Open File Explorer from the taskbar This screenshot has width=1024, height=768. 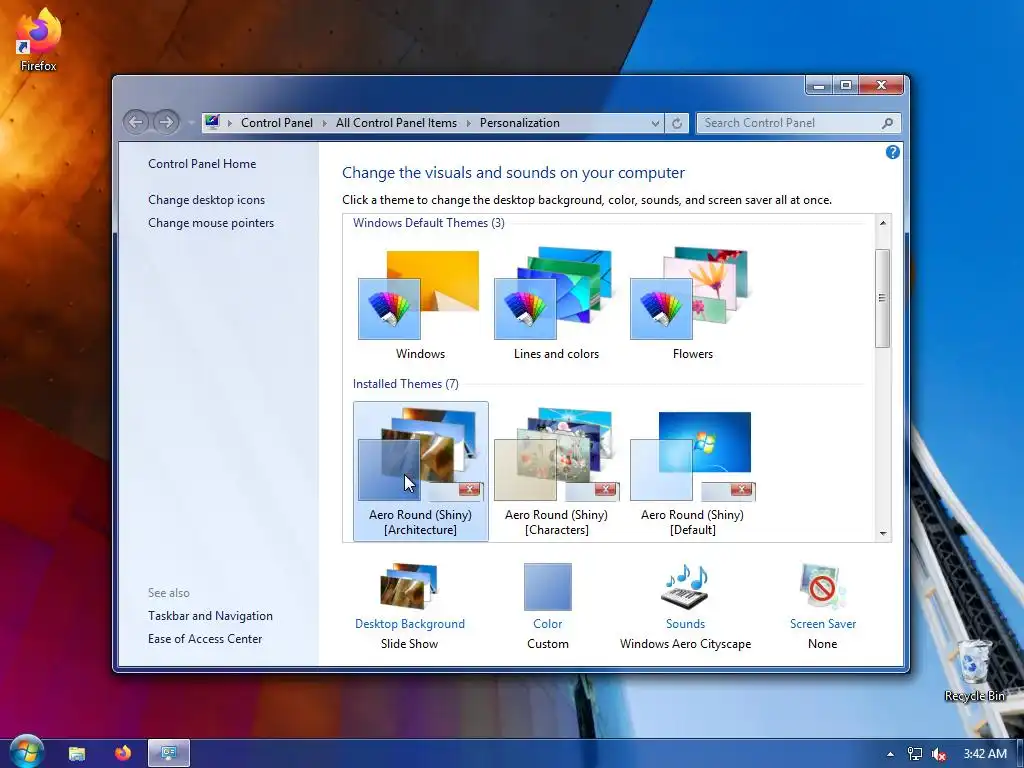coord(77,753)
